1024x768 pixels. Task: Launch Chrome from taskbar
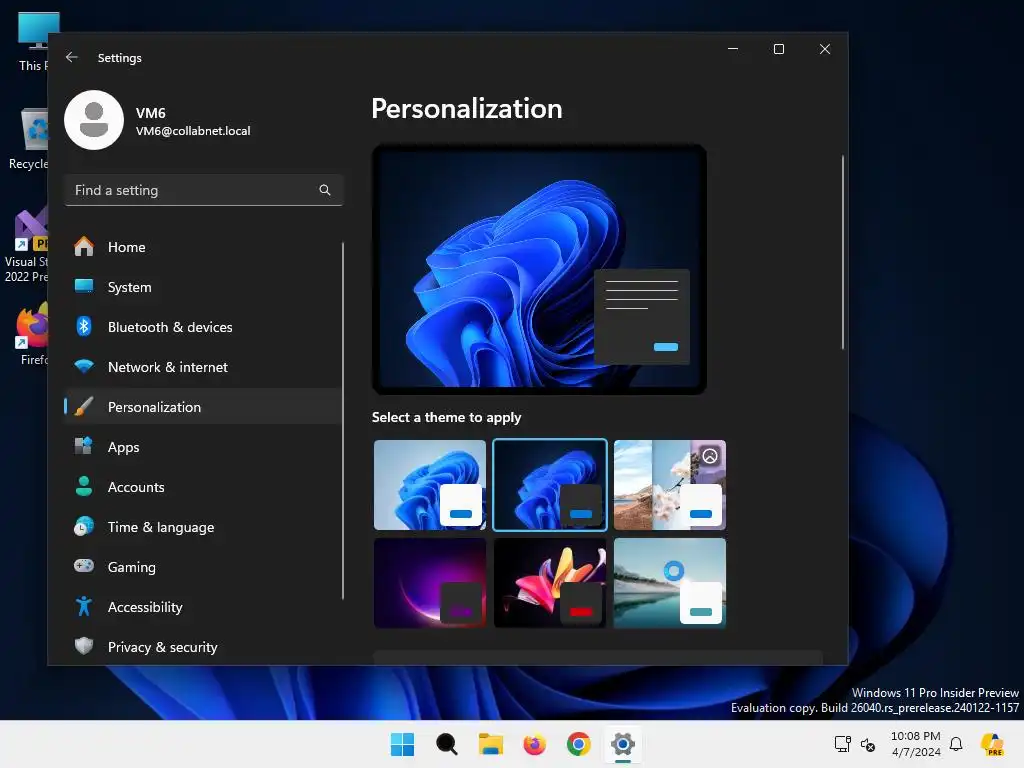pos(579,744)
